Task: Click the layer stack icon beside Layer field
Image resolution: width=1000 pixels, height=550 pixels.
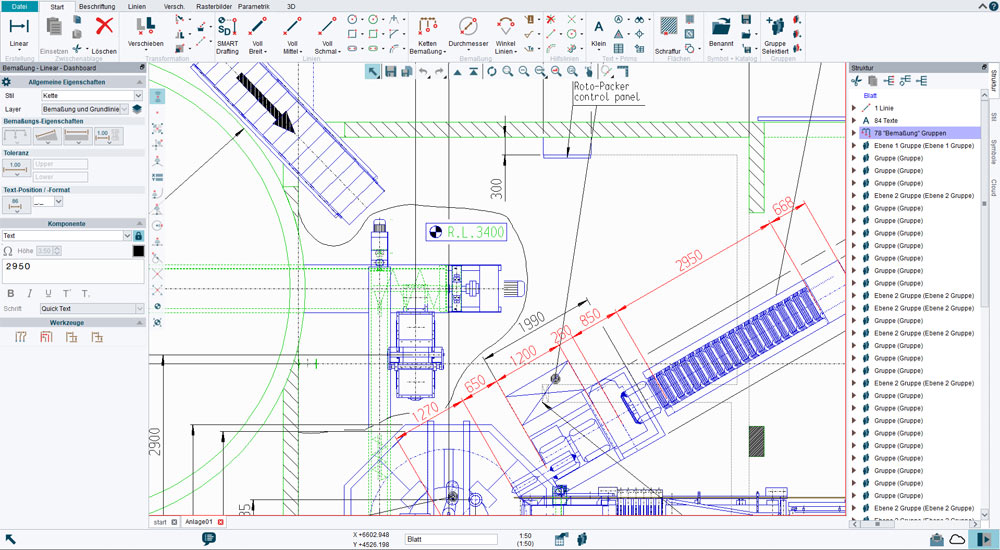Action: (x=136, y=109)
